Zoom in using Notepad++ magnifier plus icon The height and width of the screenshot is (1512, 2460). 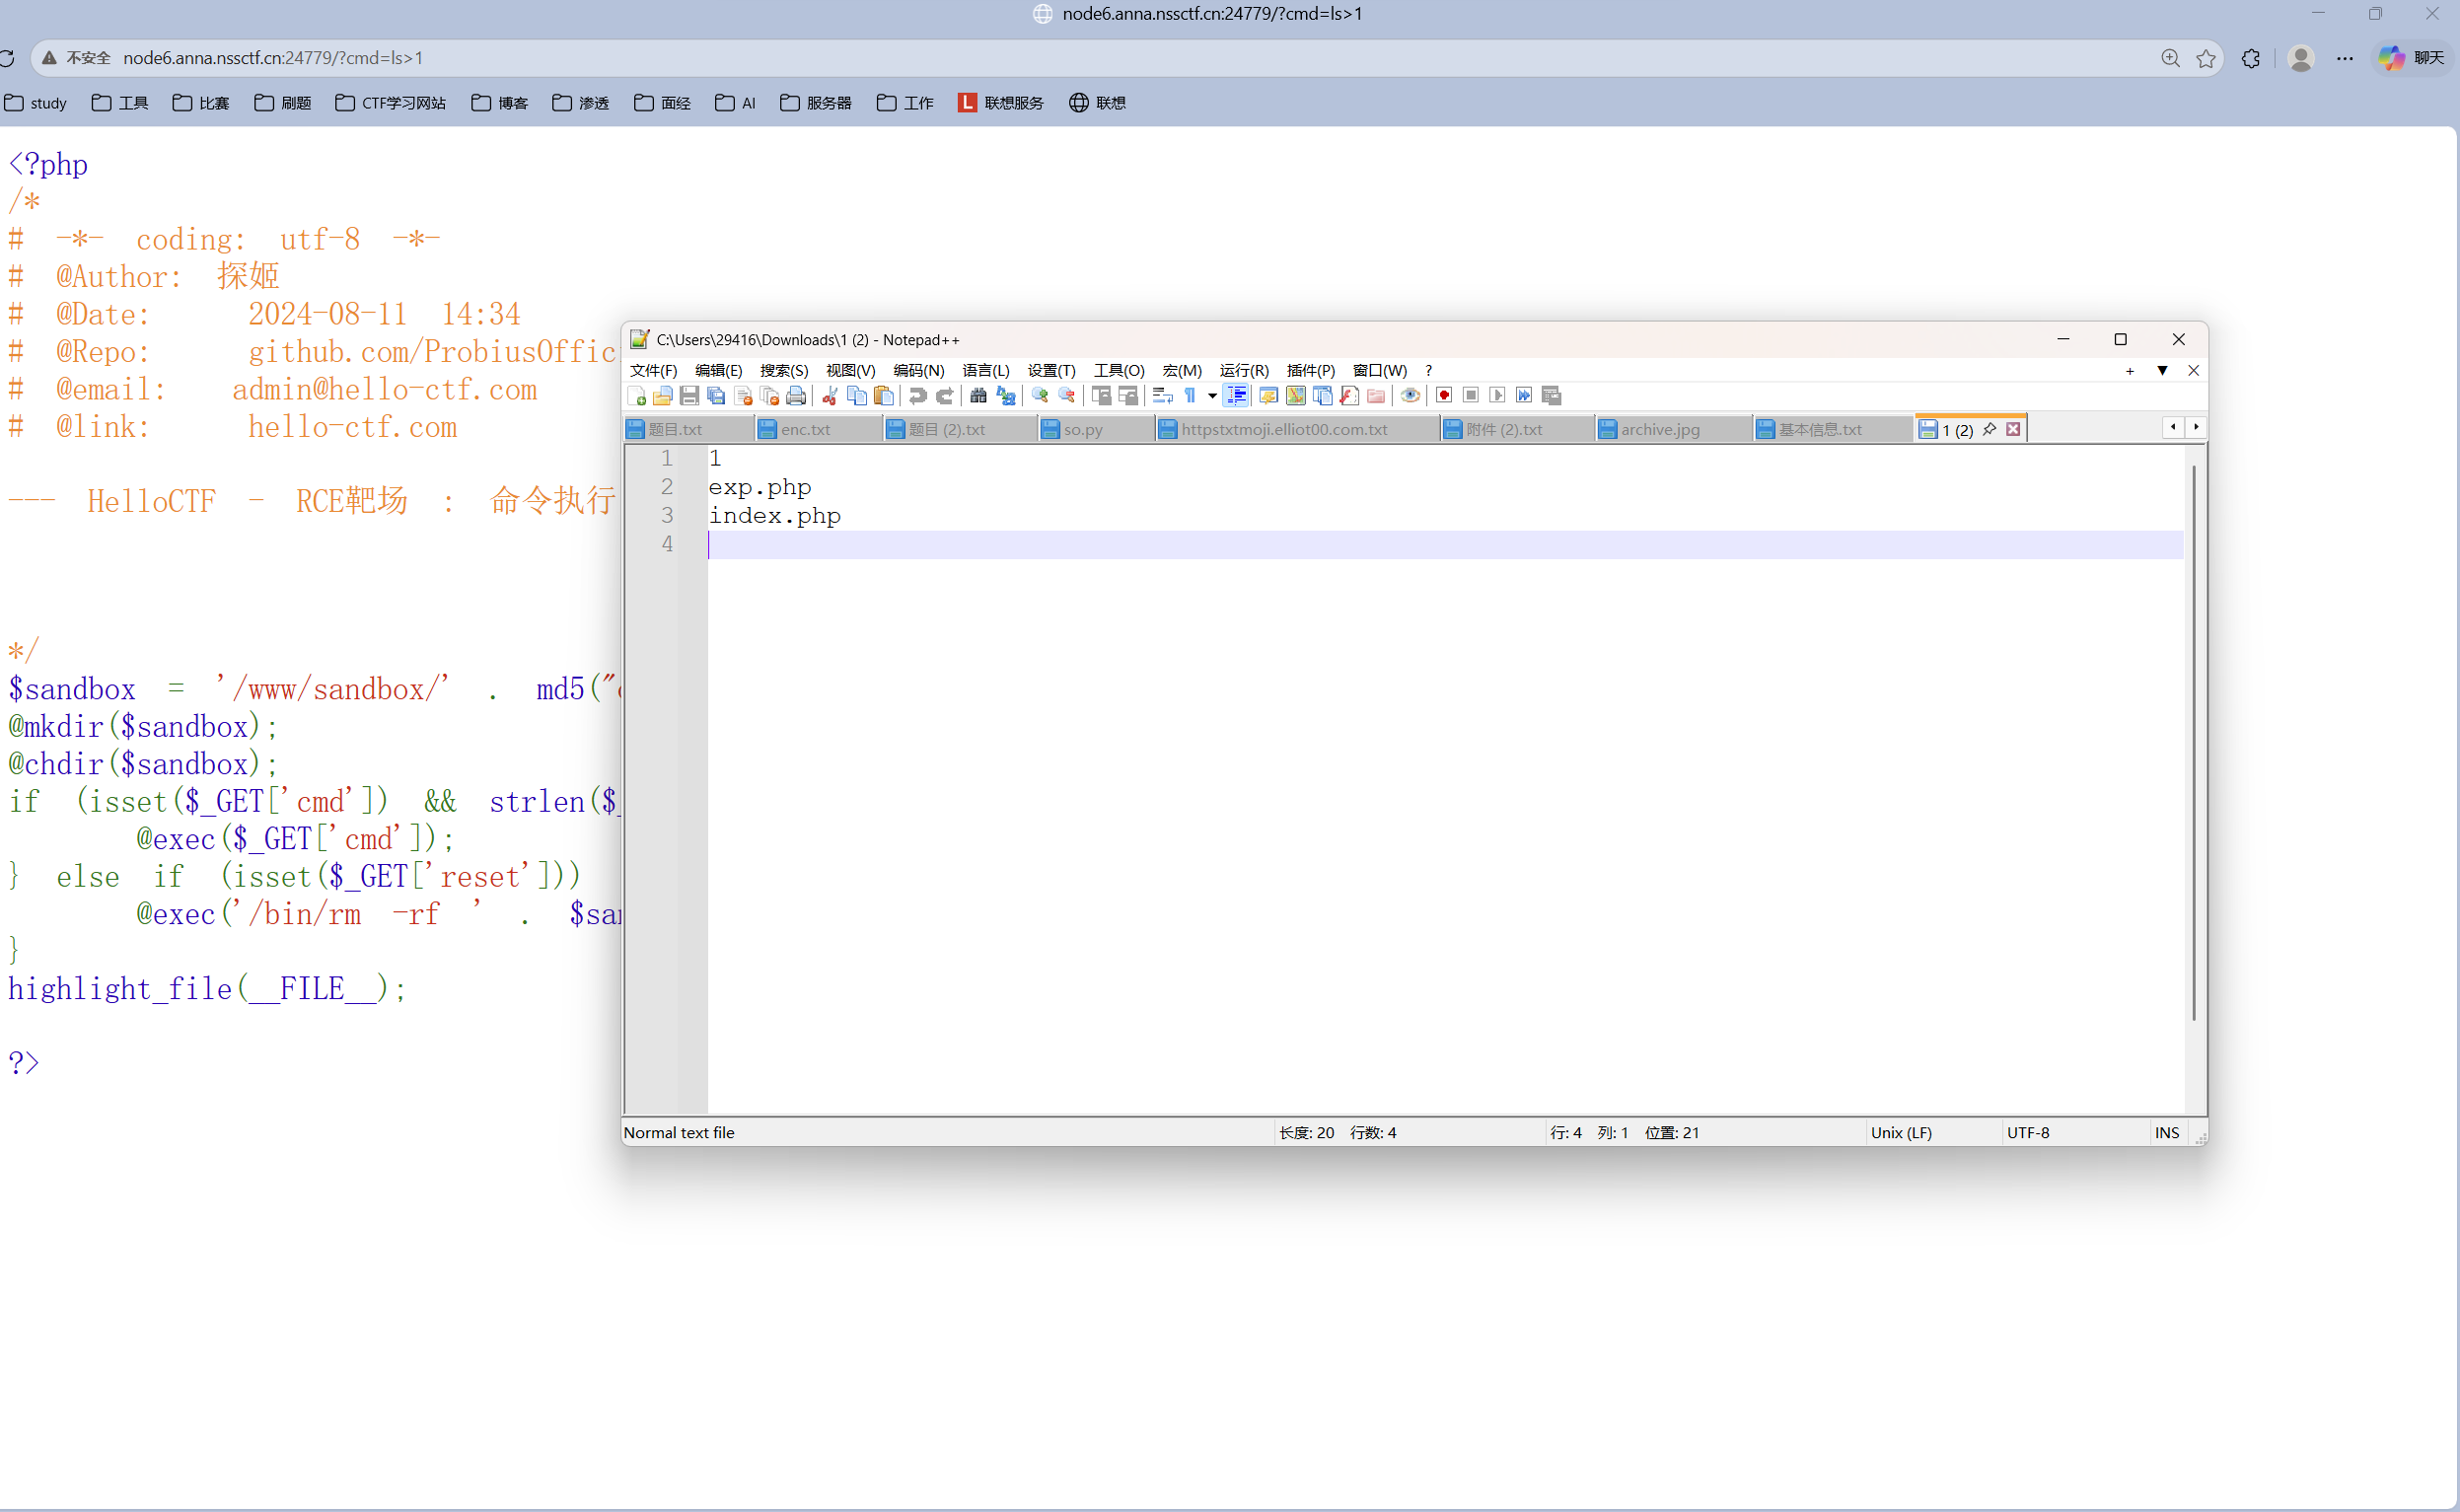click(x=1040, y=396)
